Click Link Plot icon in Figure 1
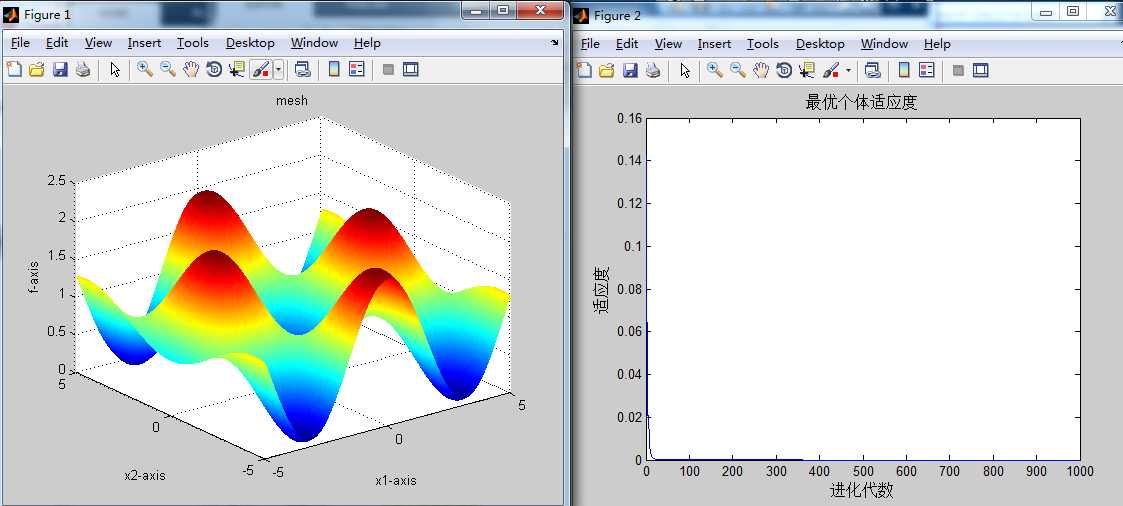The width and height of the screenshot is (1123, 506). 302,69
